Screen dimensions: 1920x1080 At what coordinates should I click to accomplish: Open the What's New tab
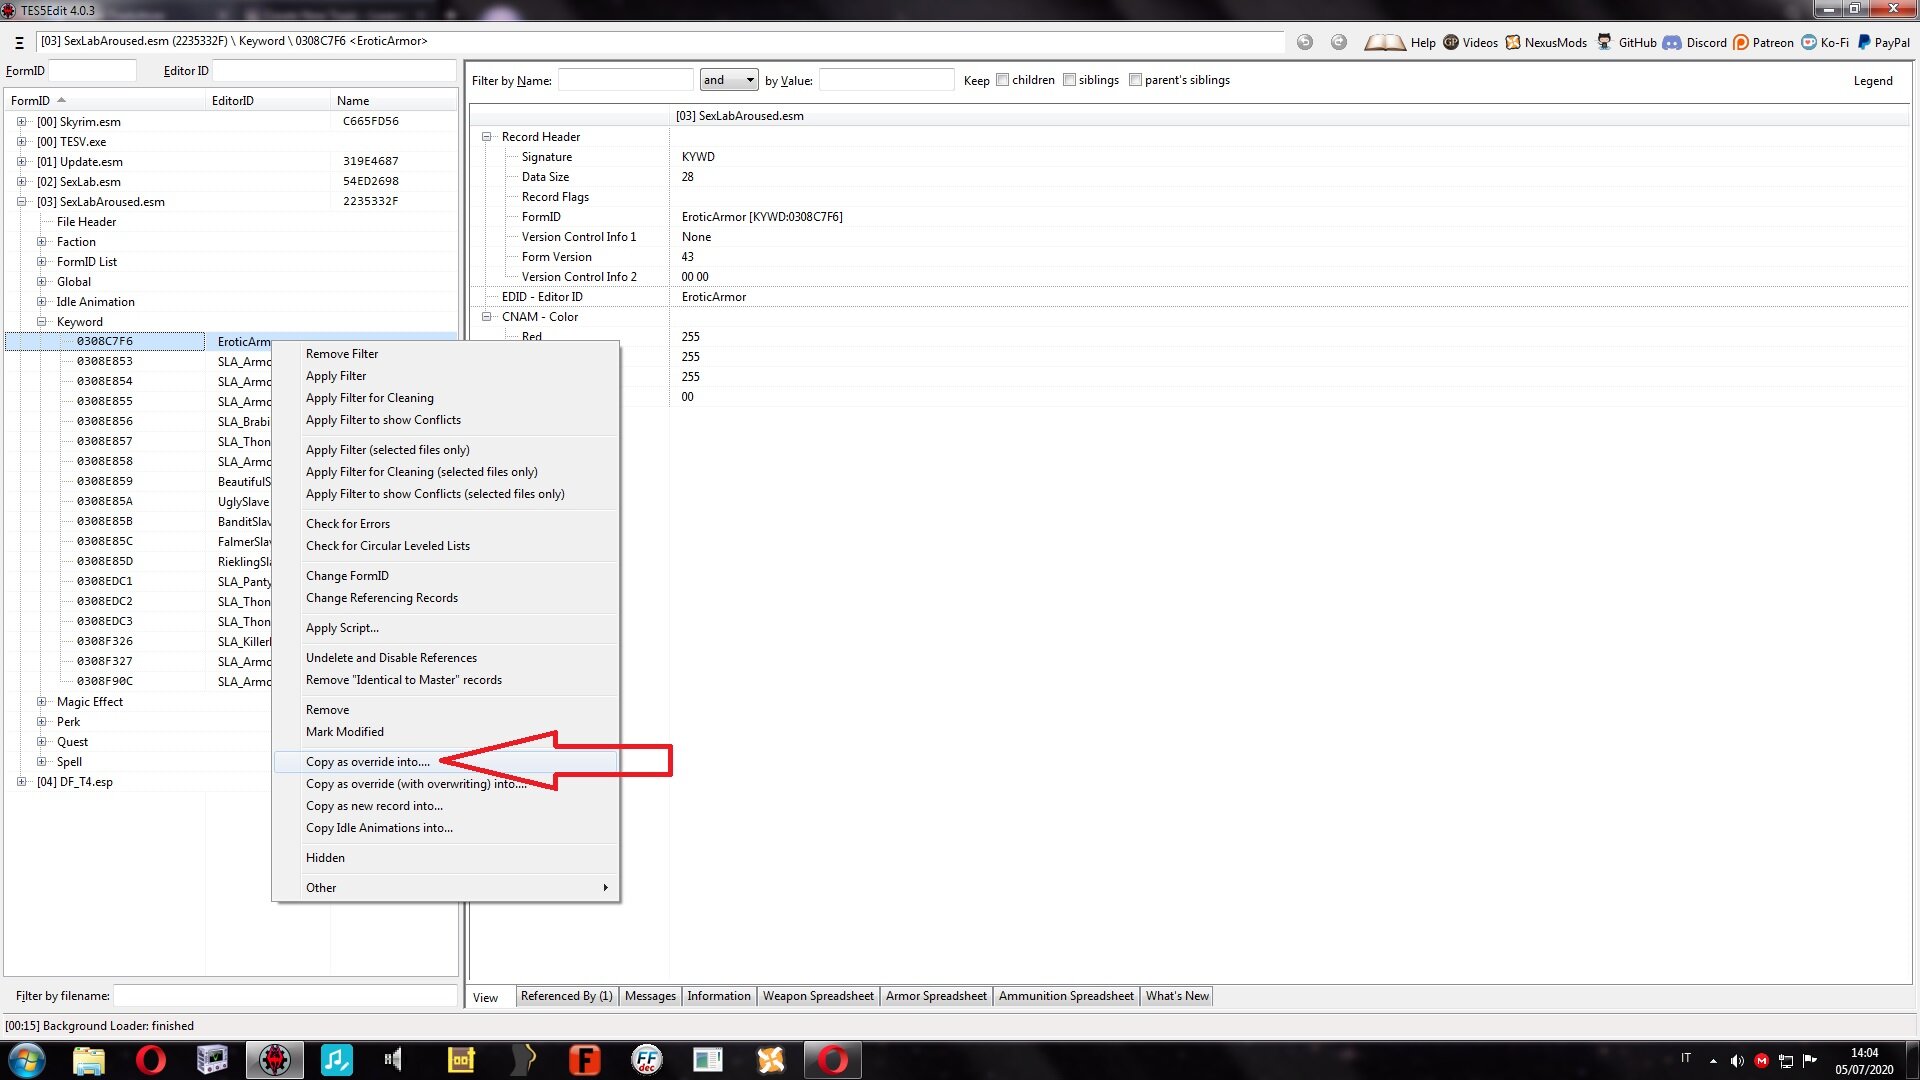(1177, 996)
